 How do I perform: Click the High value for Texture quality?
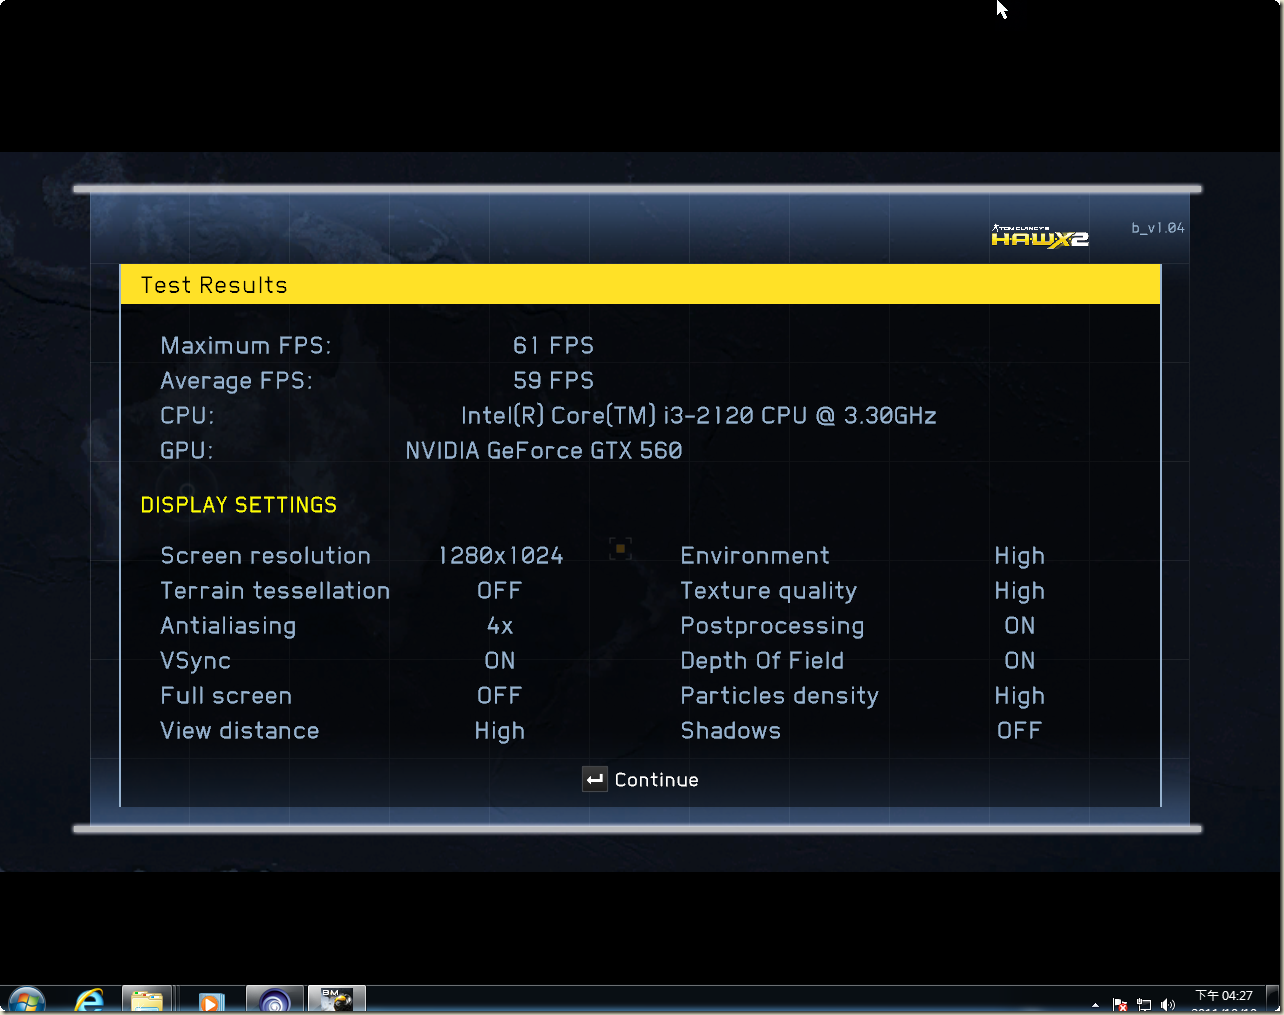[1020, 592]
